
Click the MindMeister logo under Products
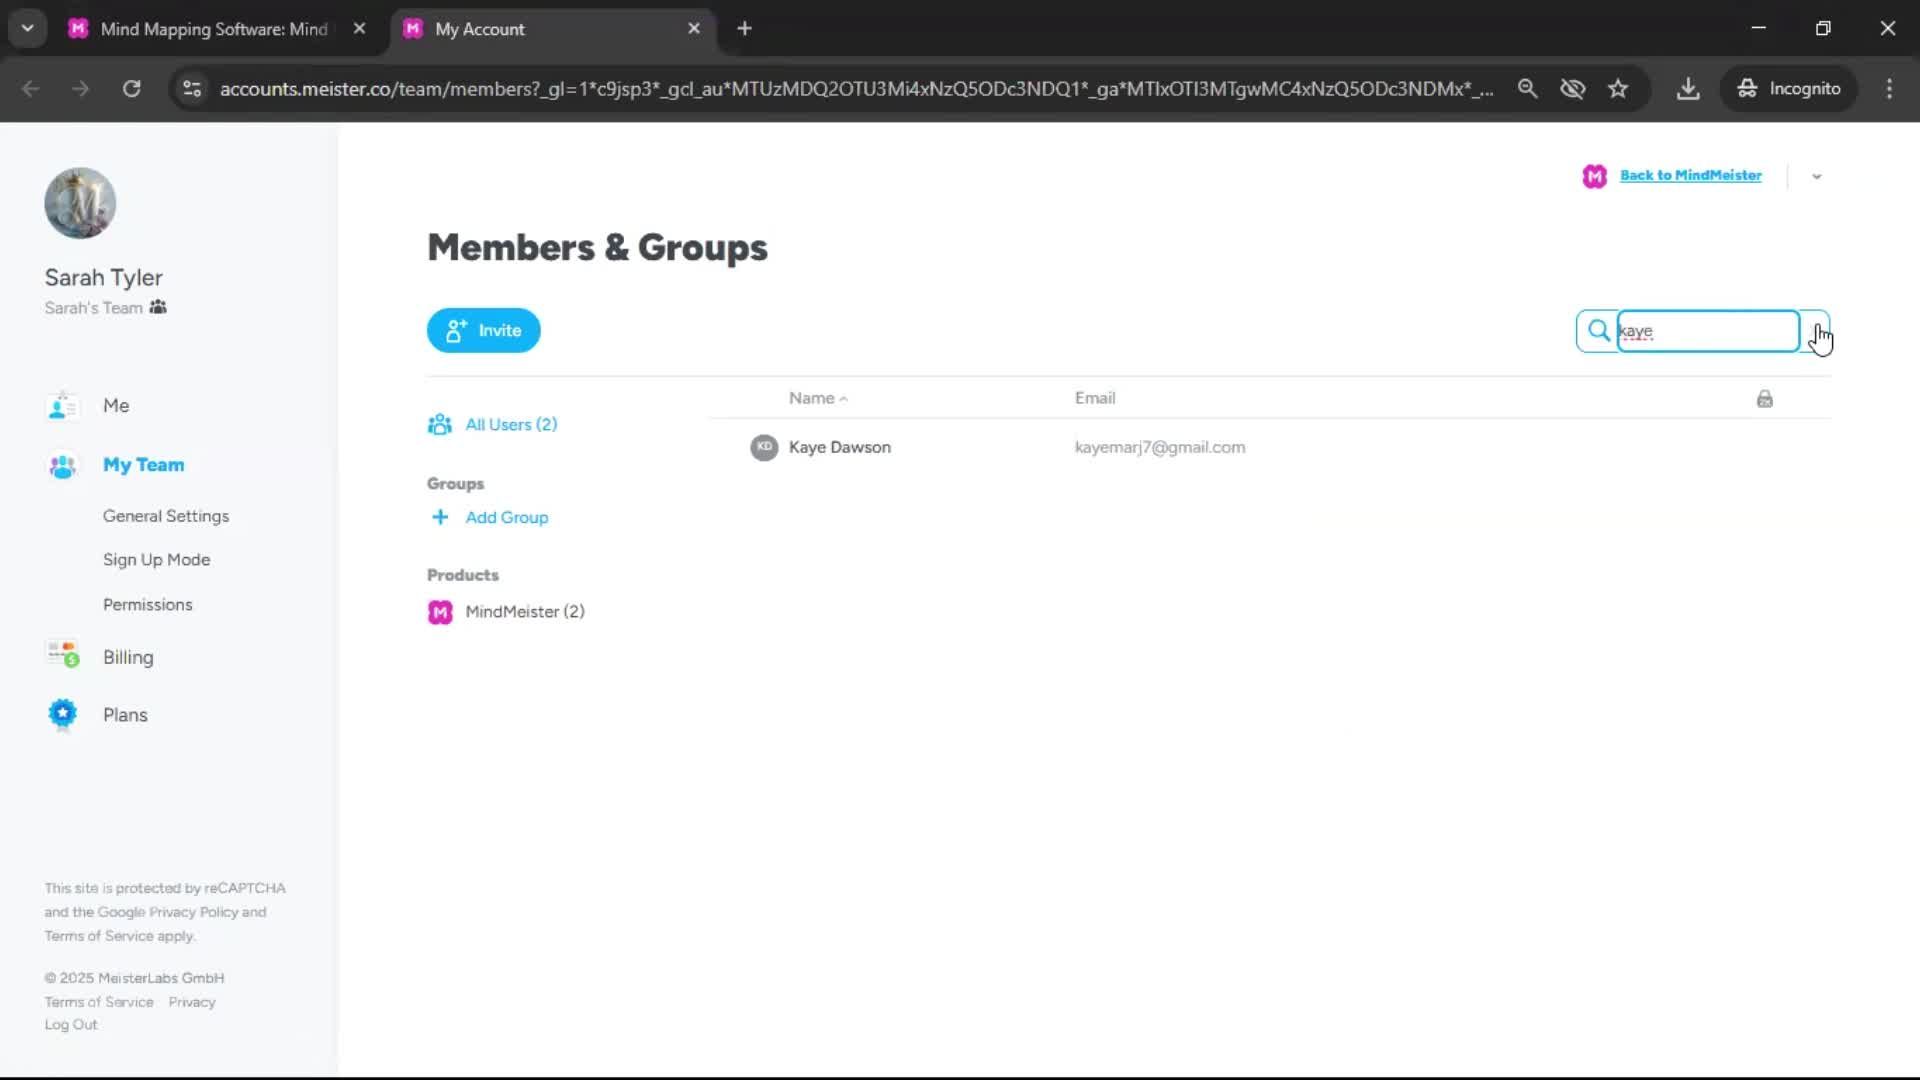440,612
